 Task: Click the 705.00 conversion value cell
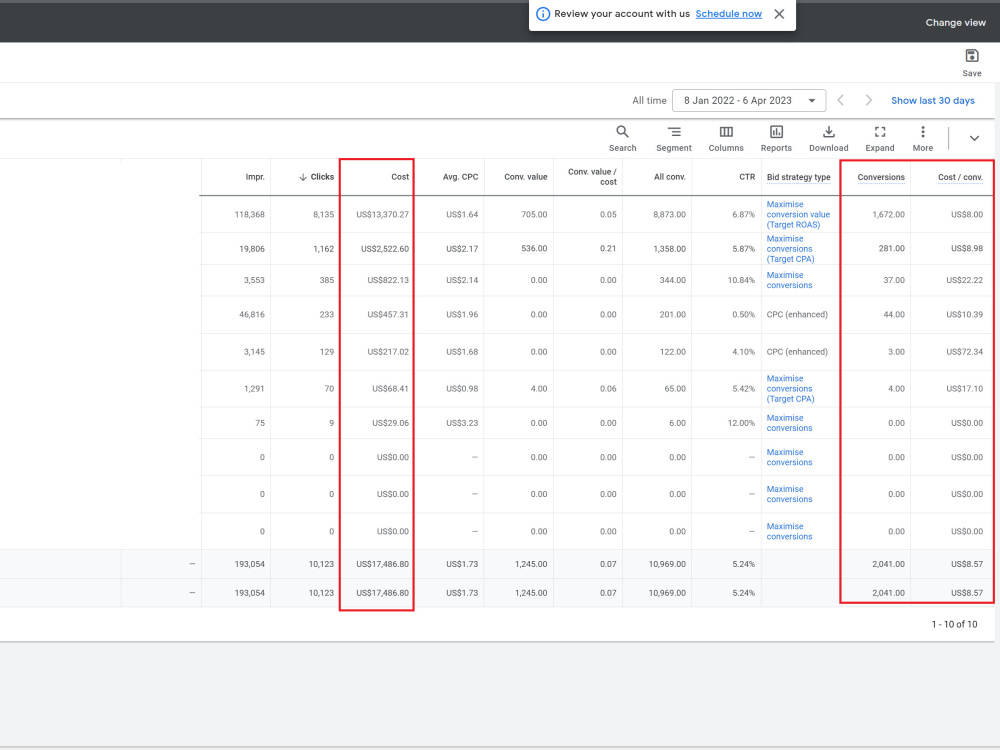[534, 214]
